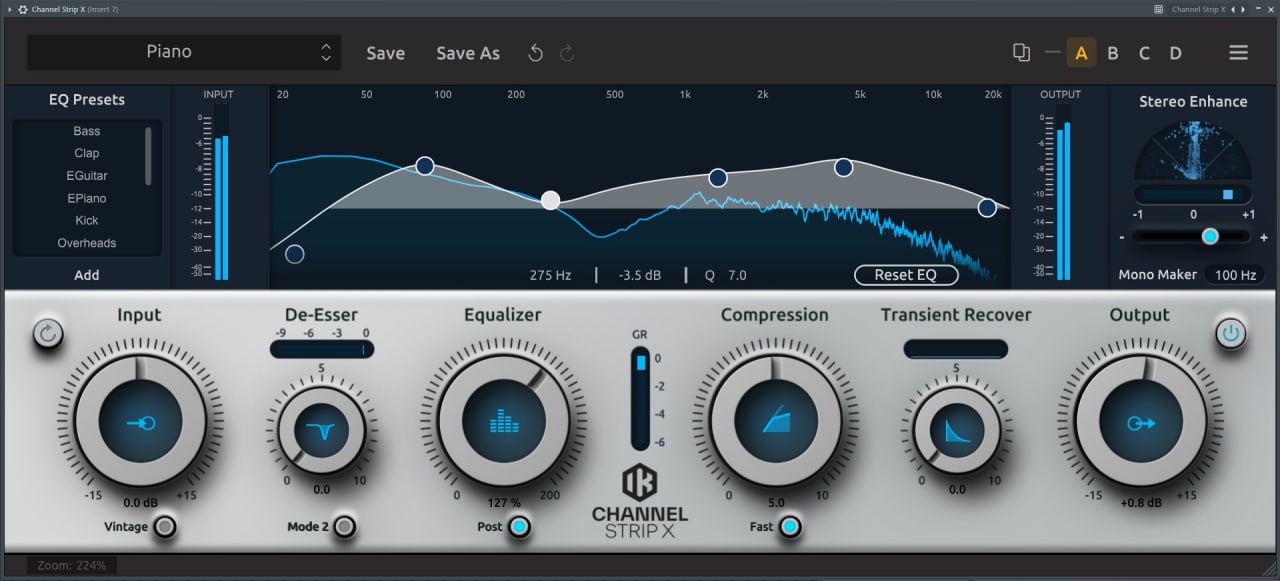
Task: Click Add under EQ Presets
Action: click(87, 275)
